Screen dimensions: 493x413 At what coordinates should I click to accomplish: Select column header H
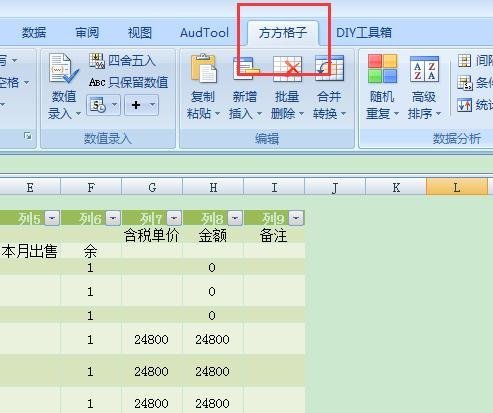(x=213, y=187)
